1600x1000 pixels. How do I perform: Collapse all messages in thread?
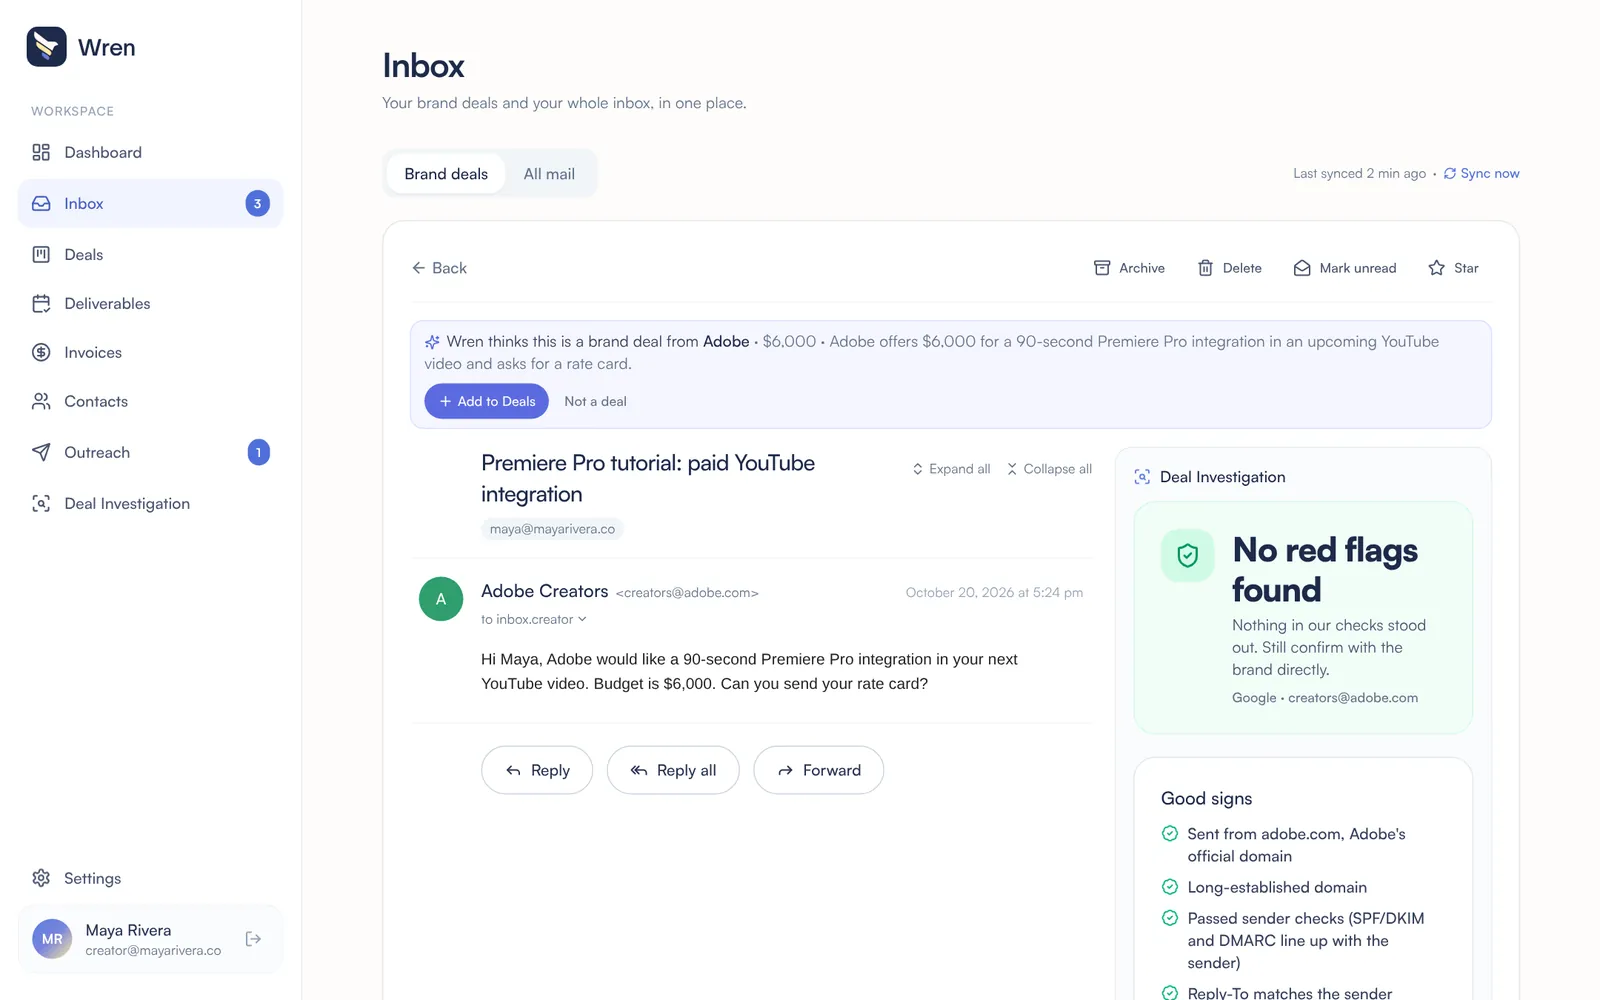click(x=1049, y=469)
